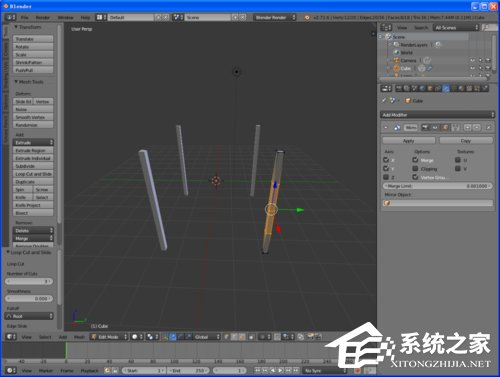Open the Window menu
Image resolution: width=500 pixels, height=377 pixels.
(x=66, y=17)
